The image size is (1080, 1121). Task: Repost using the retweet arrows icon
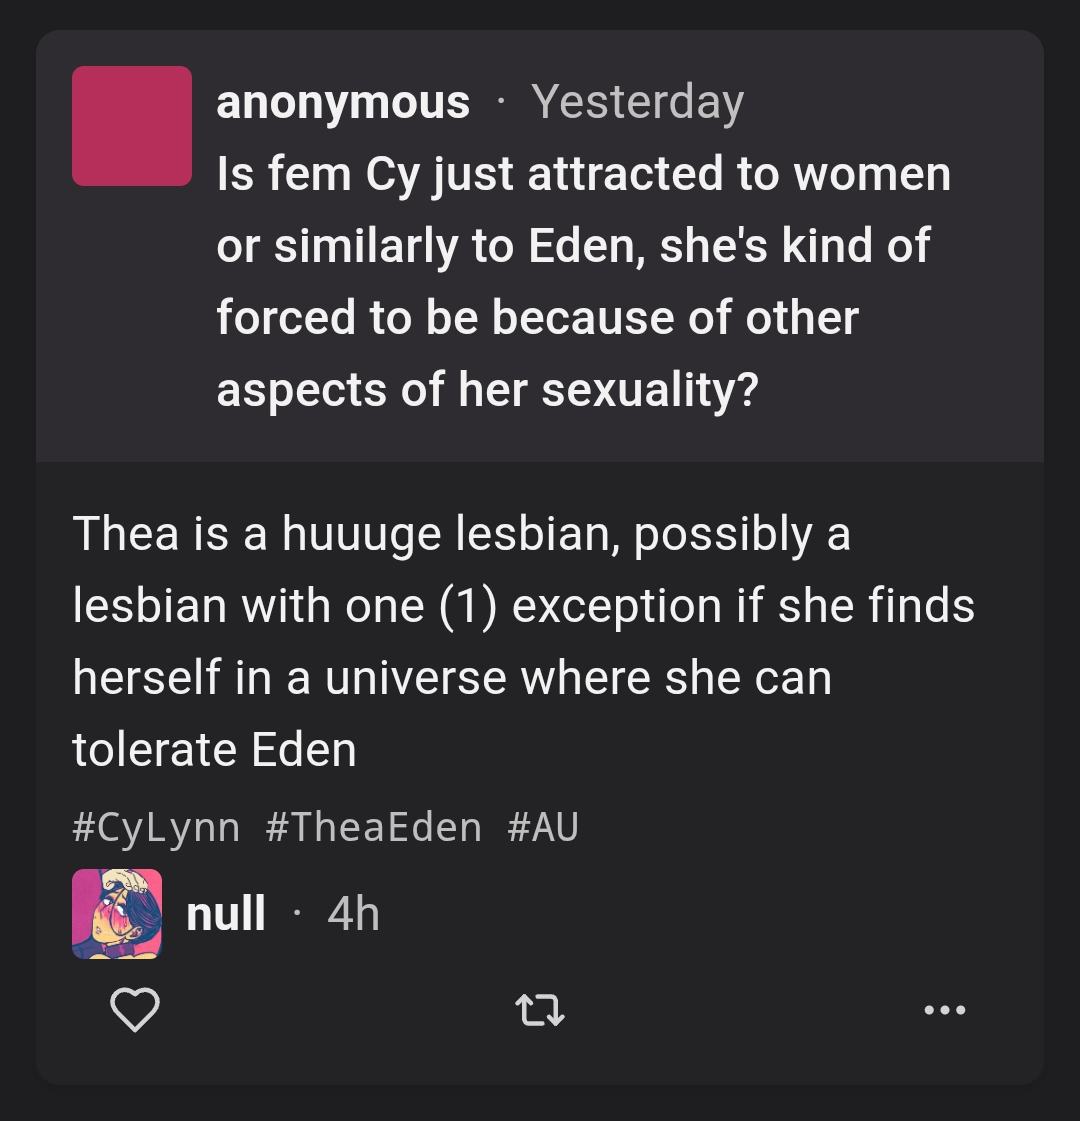point(540,1010)
